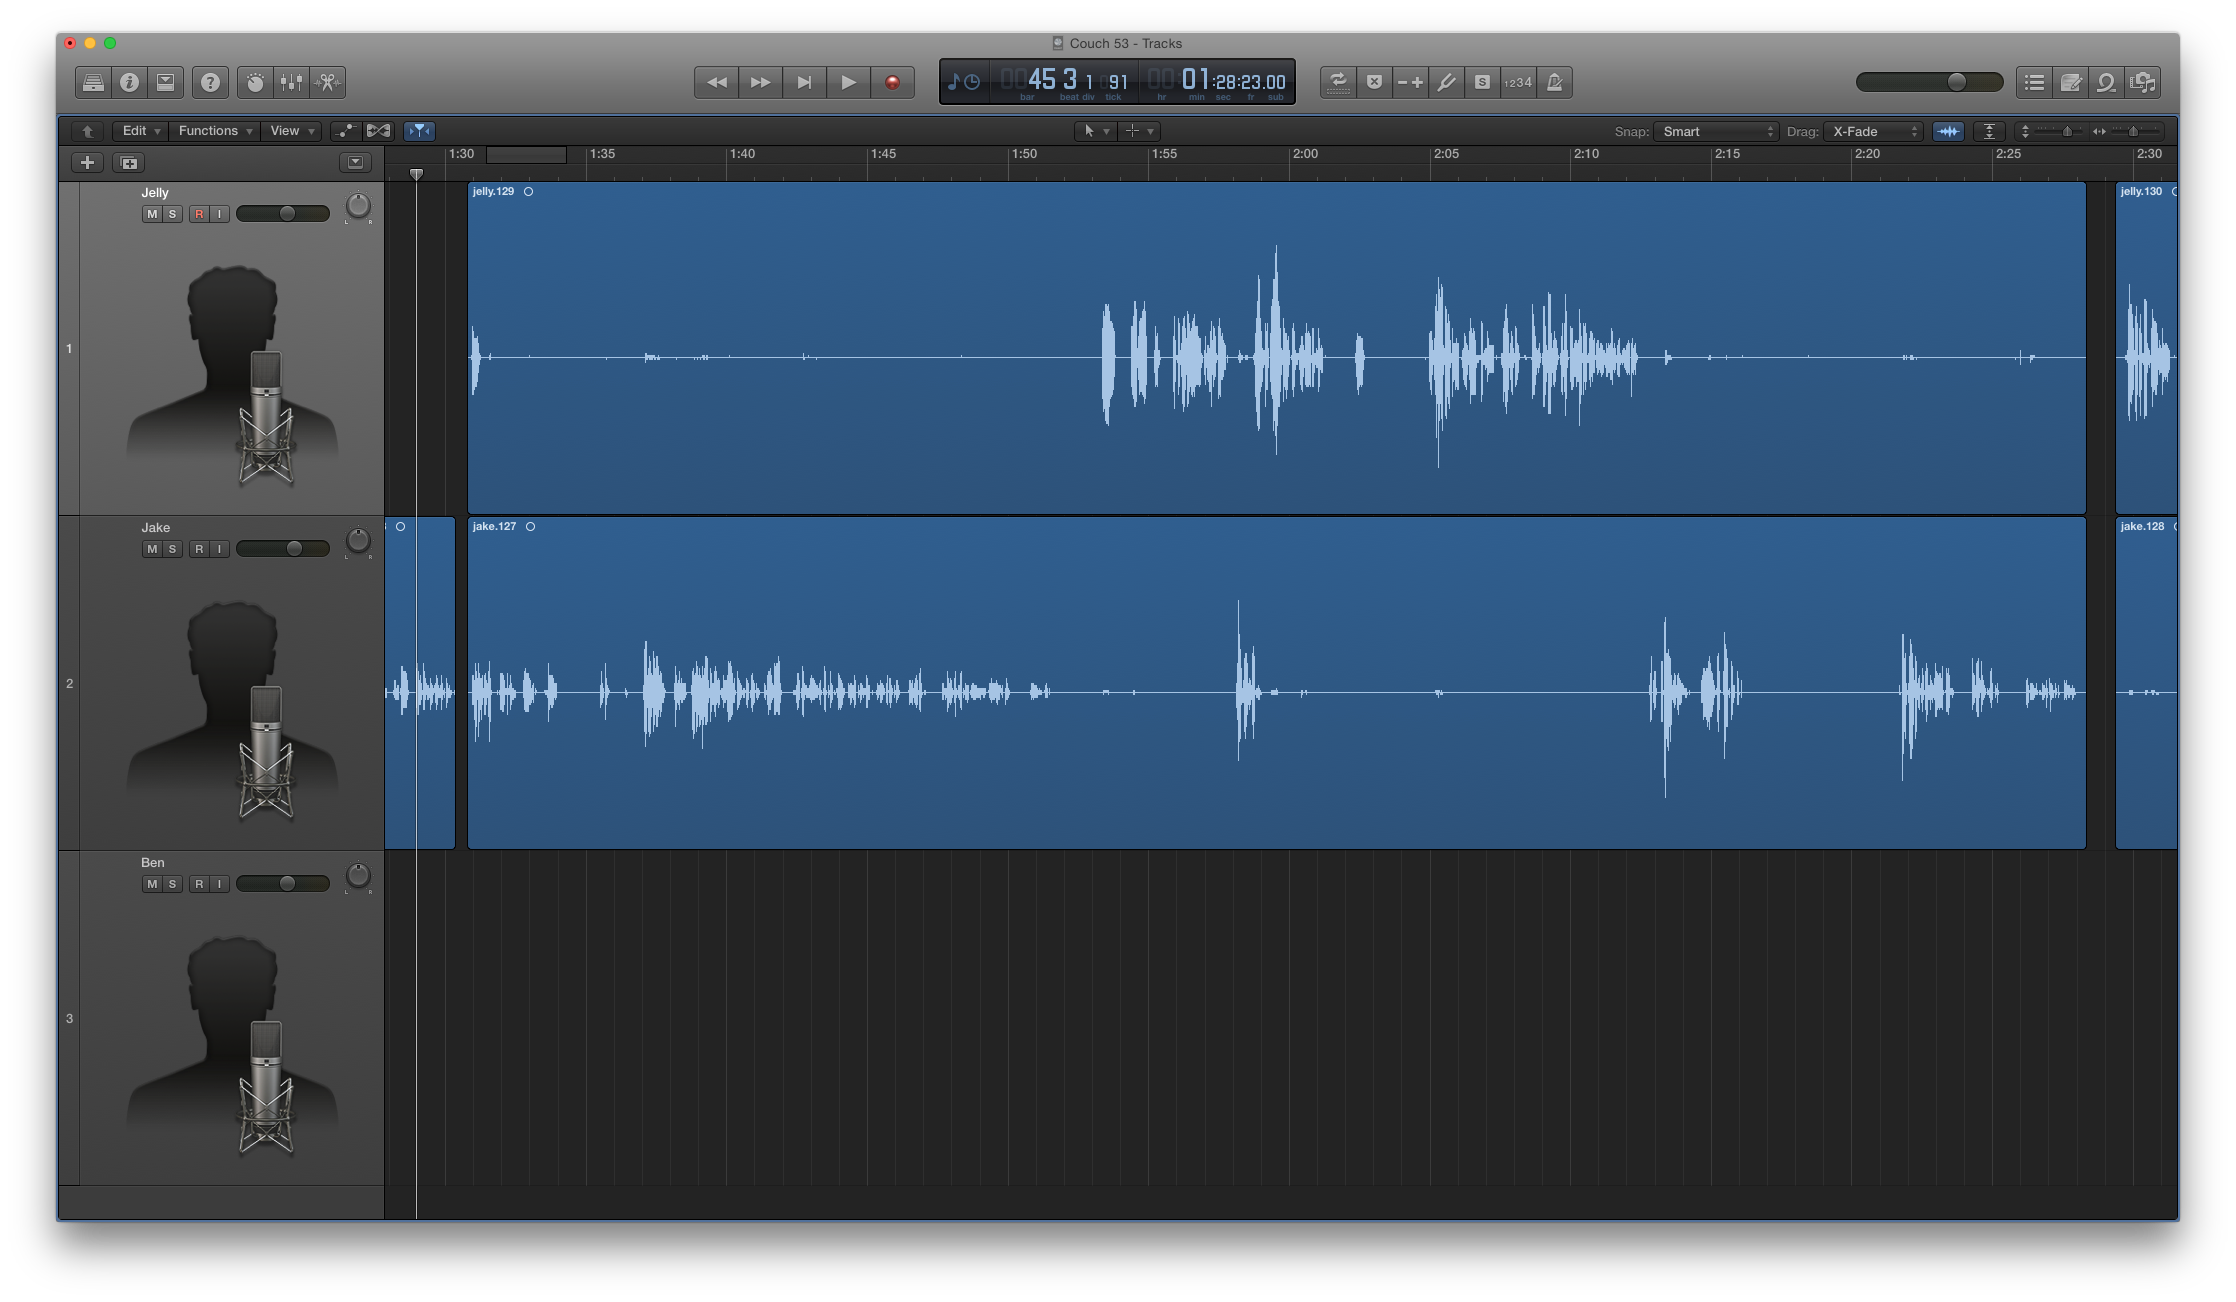Disable record on Jelly track

[x=199, y=214]
